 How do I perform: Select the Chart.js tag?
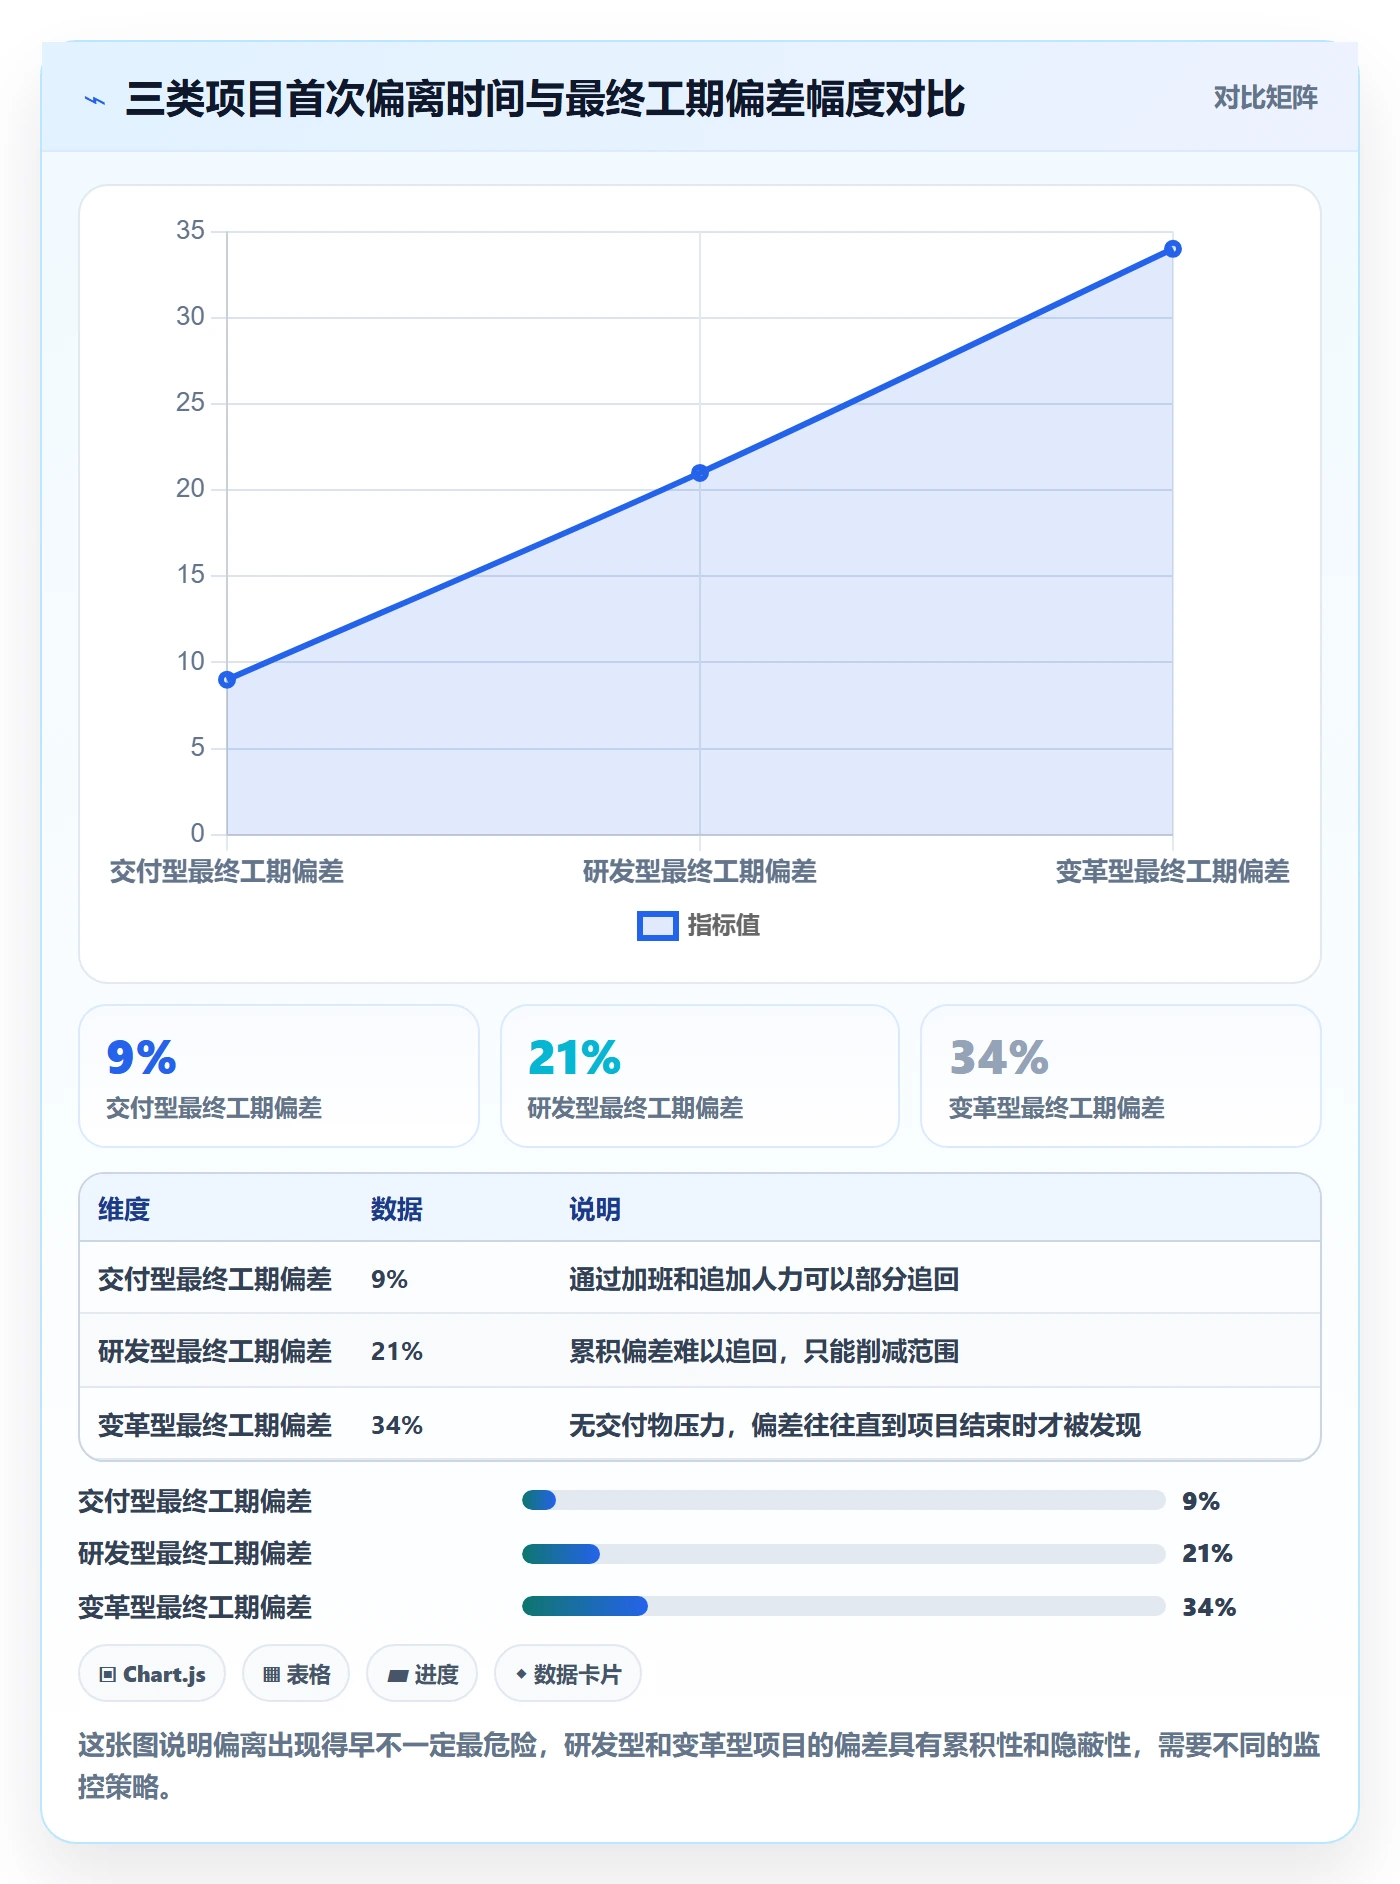[152, 1674]
